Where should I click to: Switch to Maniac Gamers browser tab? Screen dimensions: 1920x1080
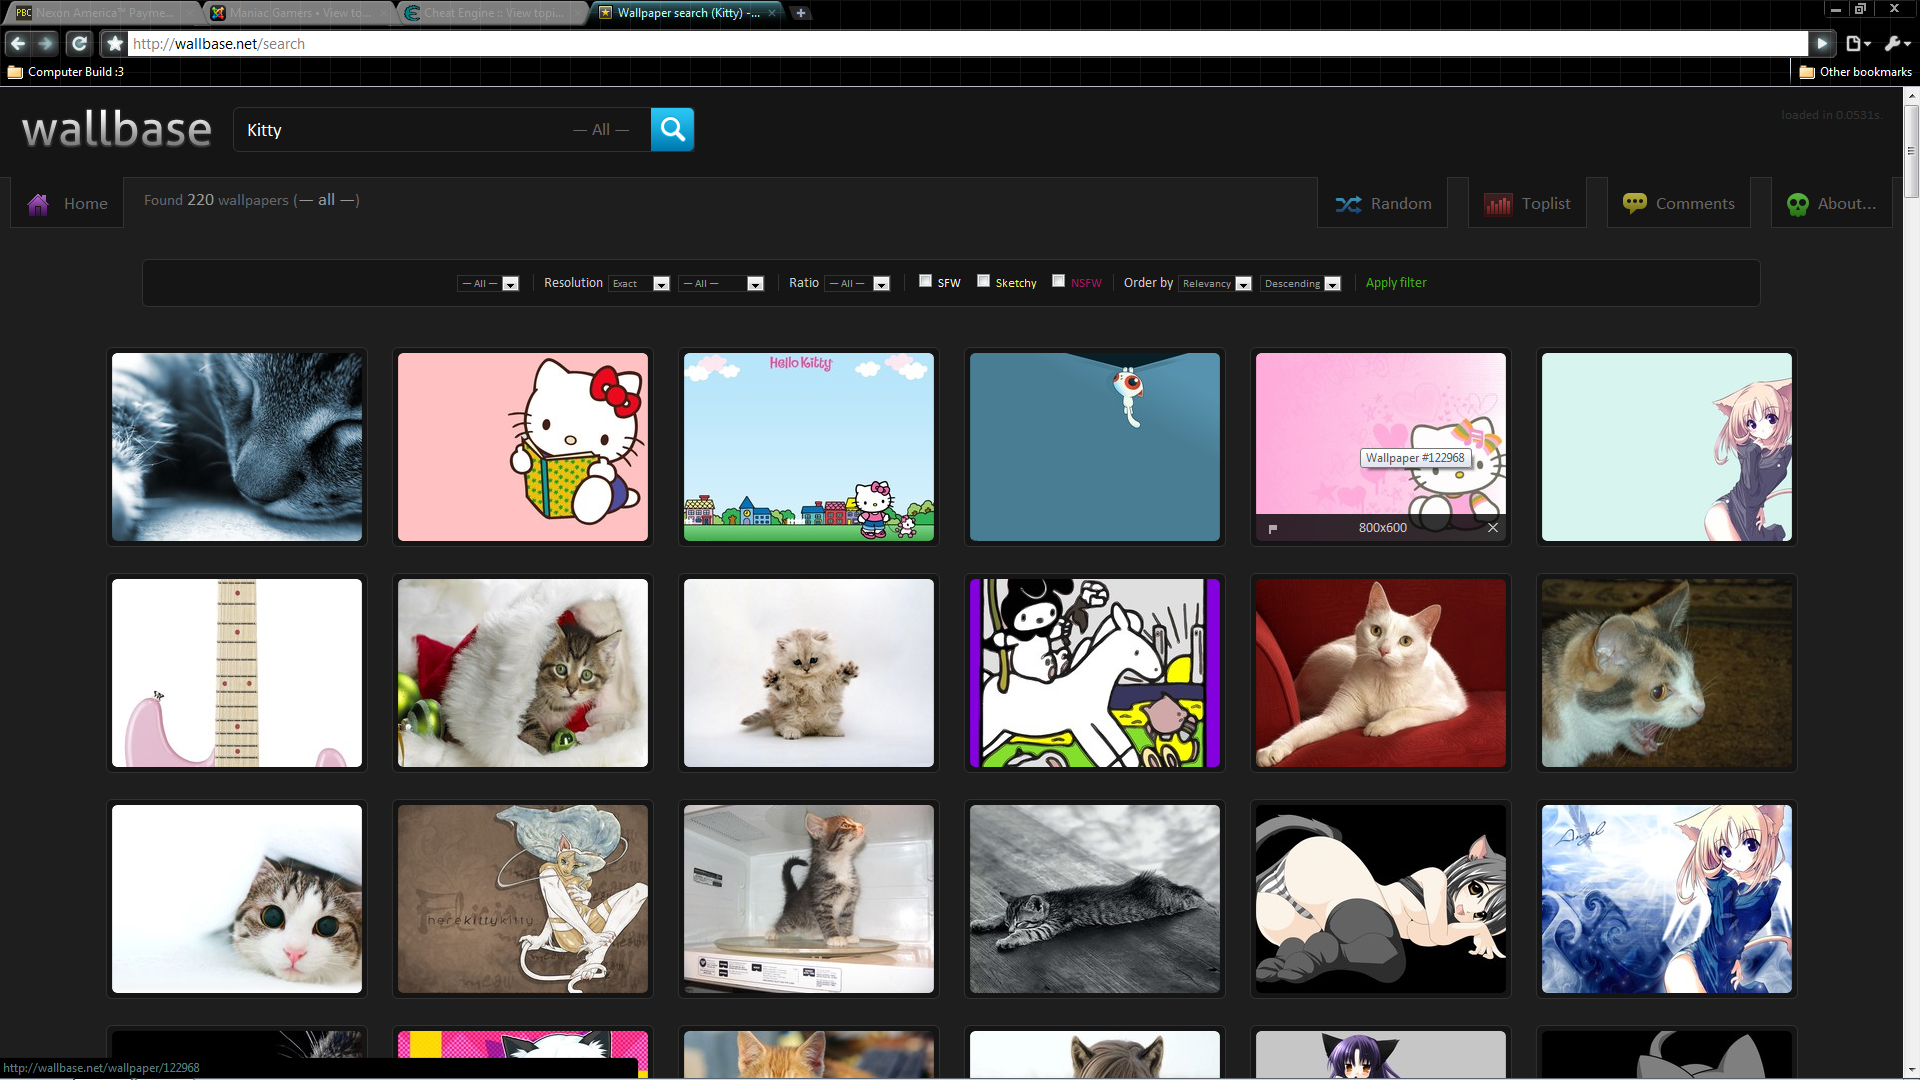pyautogui.click(x=297, y=13)
